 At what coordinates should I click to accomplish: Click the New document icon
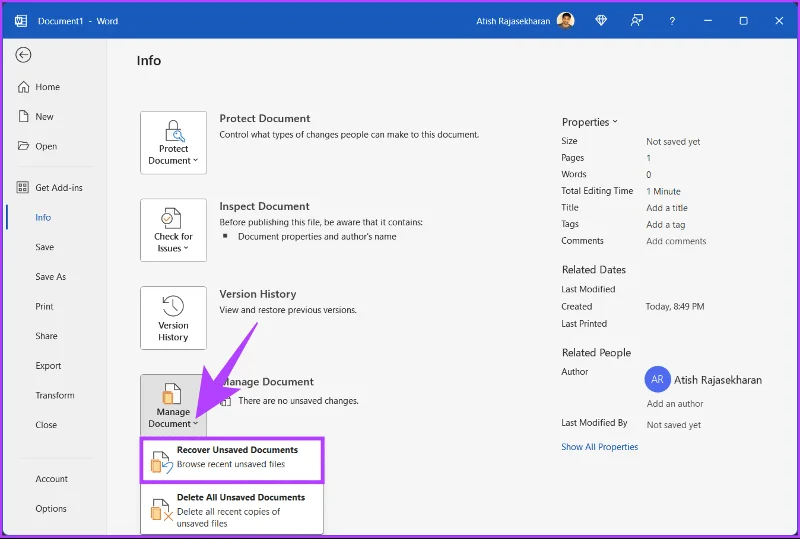[x=23, y=116]
